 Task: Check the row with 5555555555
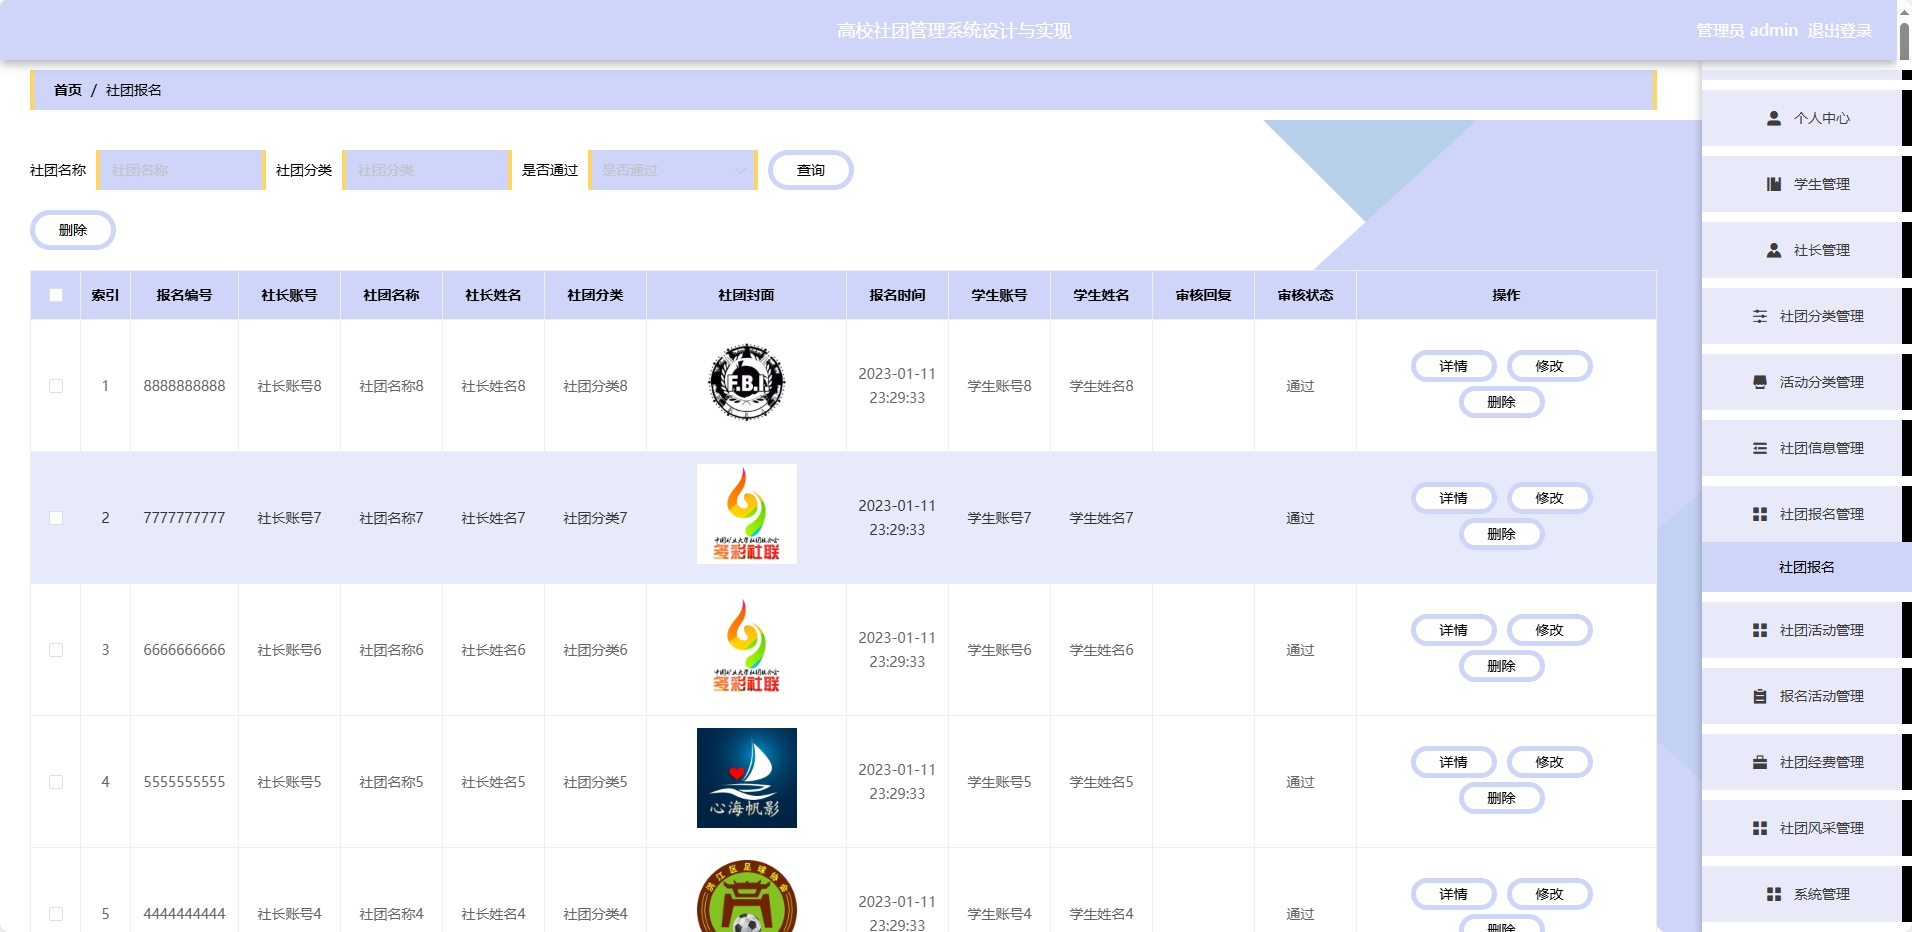[56, 782]
